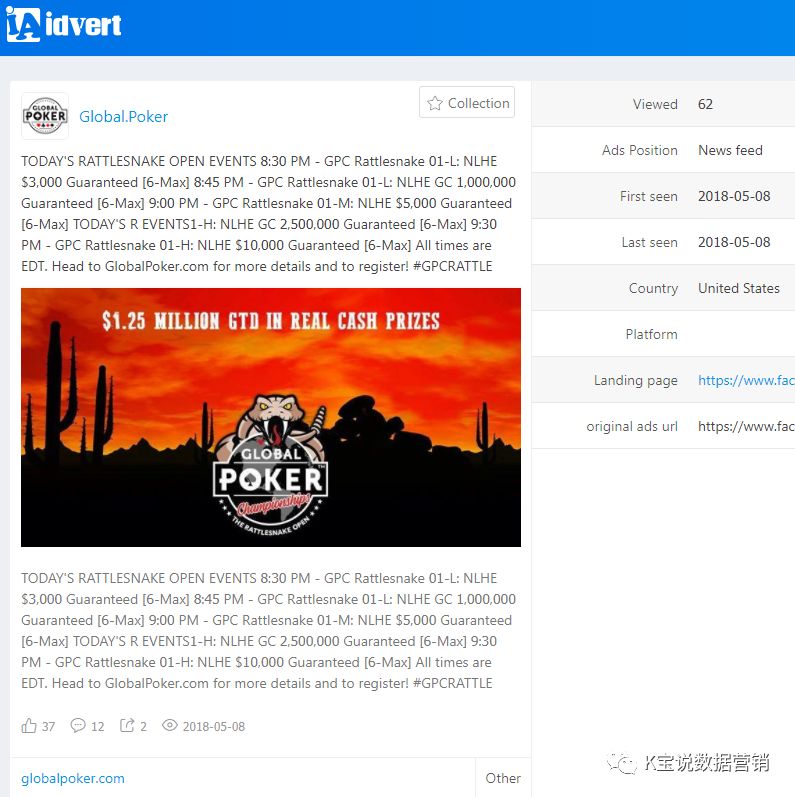Screen dimensions: 795x797
Task: Click the thumbs-up like icon
Action: click(x=28, y=725)
